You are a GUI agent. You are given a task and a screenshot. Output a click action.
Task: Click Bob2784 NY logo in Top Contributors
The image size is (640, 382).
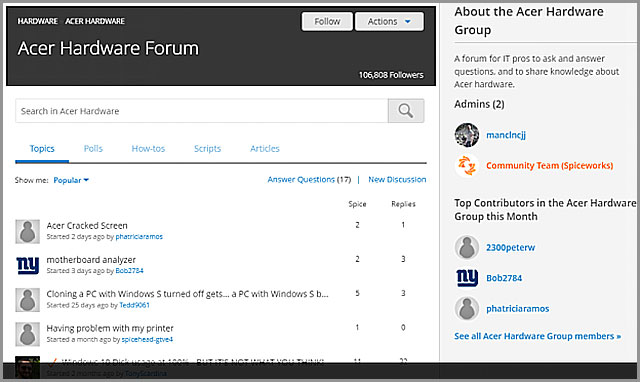[467, 278]
